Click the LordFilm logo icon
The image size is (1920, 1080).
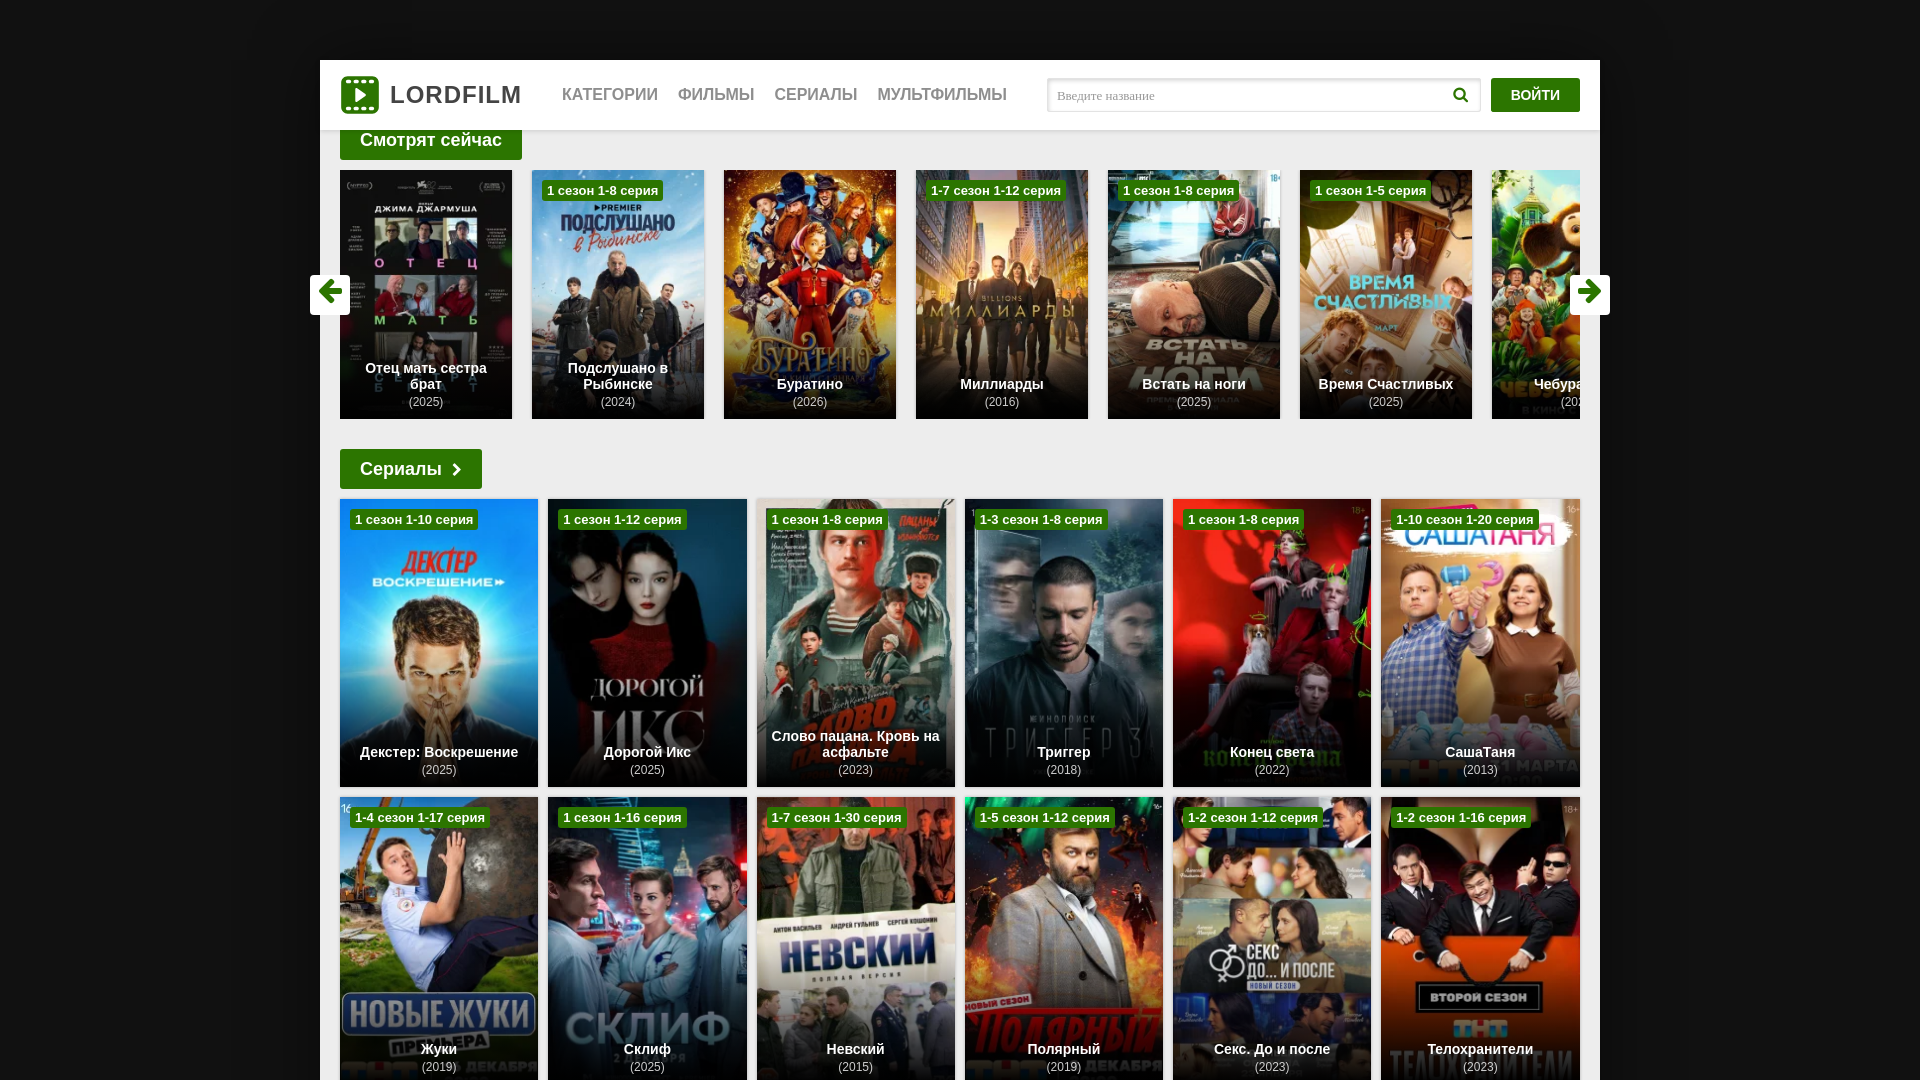pyautogui.click(x=360, y=95)
